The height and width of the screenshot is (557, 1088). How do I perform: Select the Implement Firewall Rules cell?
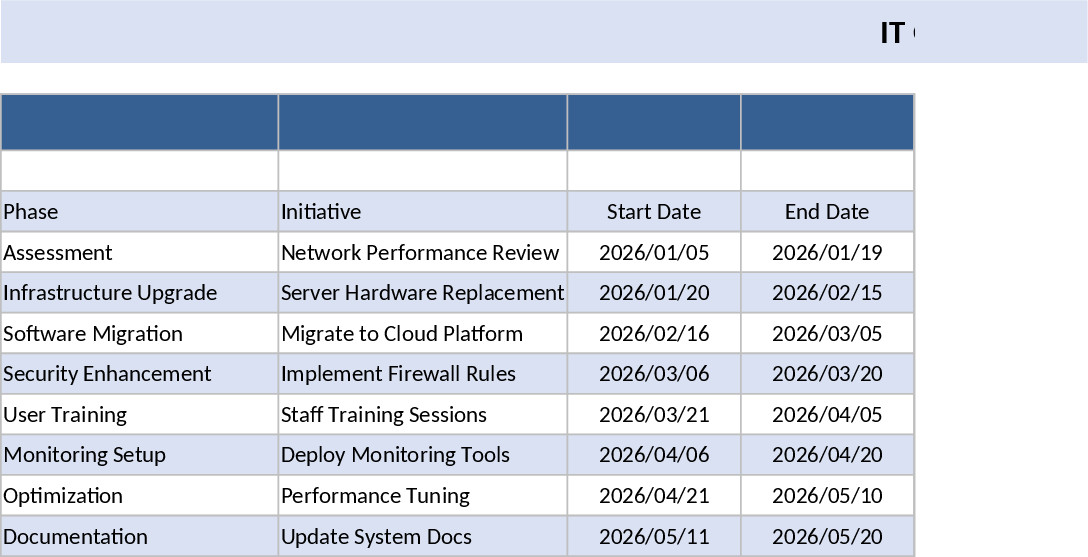point(421,374)
